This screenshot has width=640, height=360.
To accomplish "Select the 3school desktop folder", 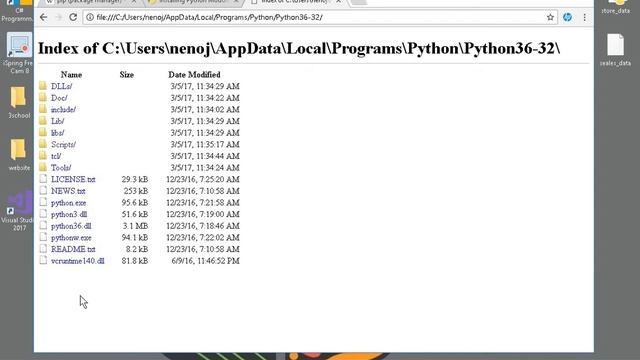I will pyautogui.click(x=18, y=102).
